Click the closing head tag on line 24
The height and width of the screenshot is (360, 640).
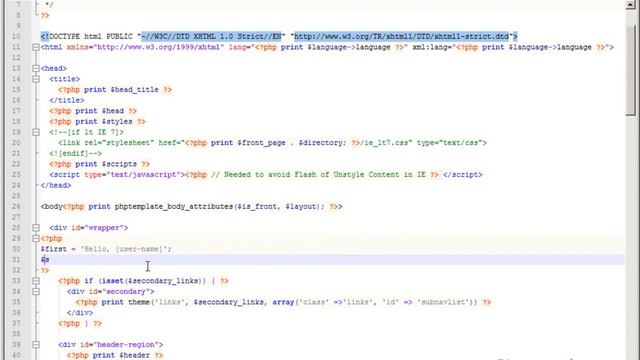56,185
